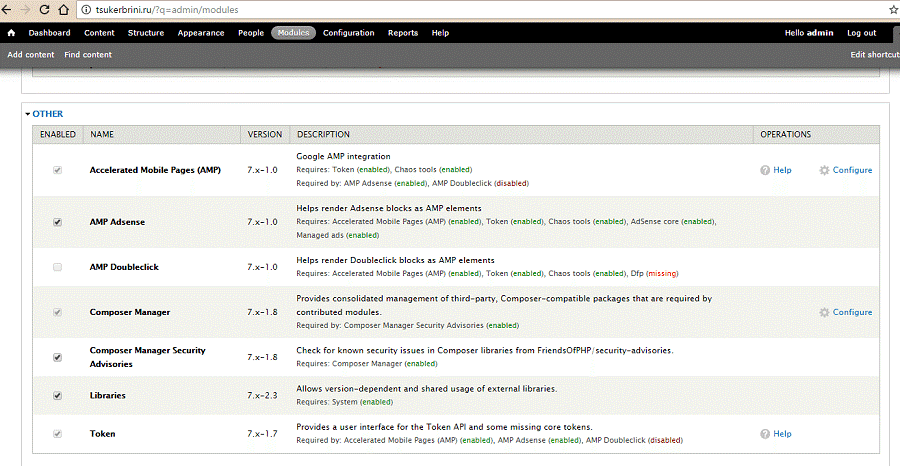Reload the page with the refresh icon
900x466 pixels.
click(44, 10)
